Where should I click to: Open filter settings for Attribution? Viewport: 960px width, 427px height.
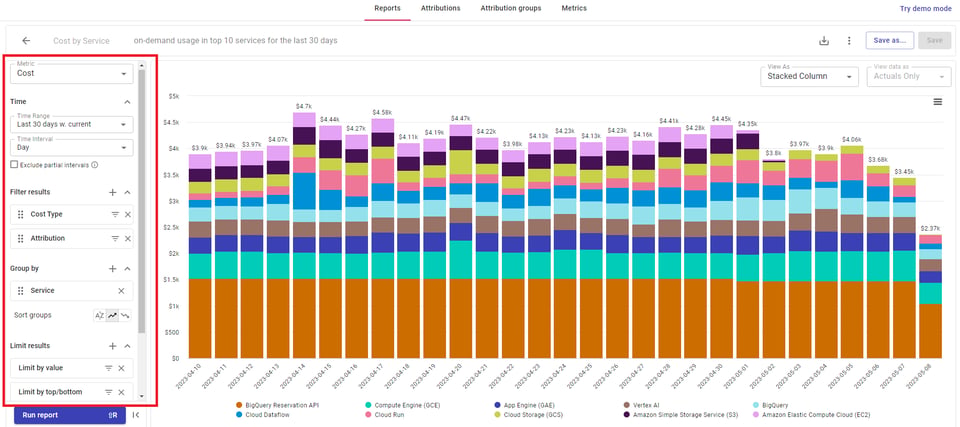click(115, 238)
